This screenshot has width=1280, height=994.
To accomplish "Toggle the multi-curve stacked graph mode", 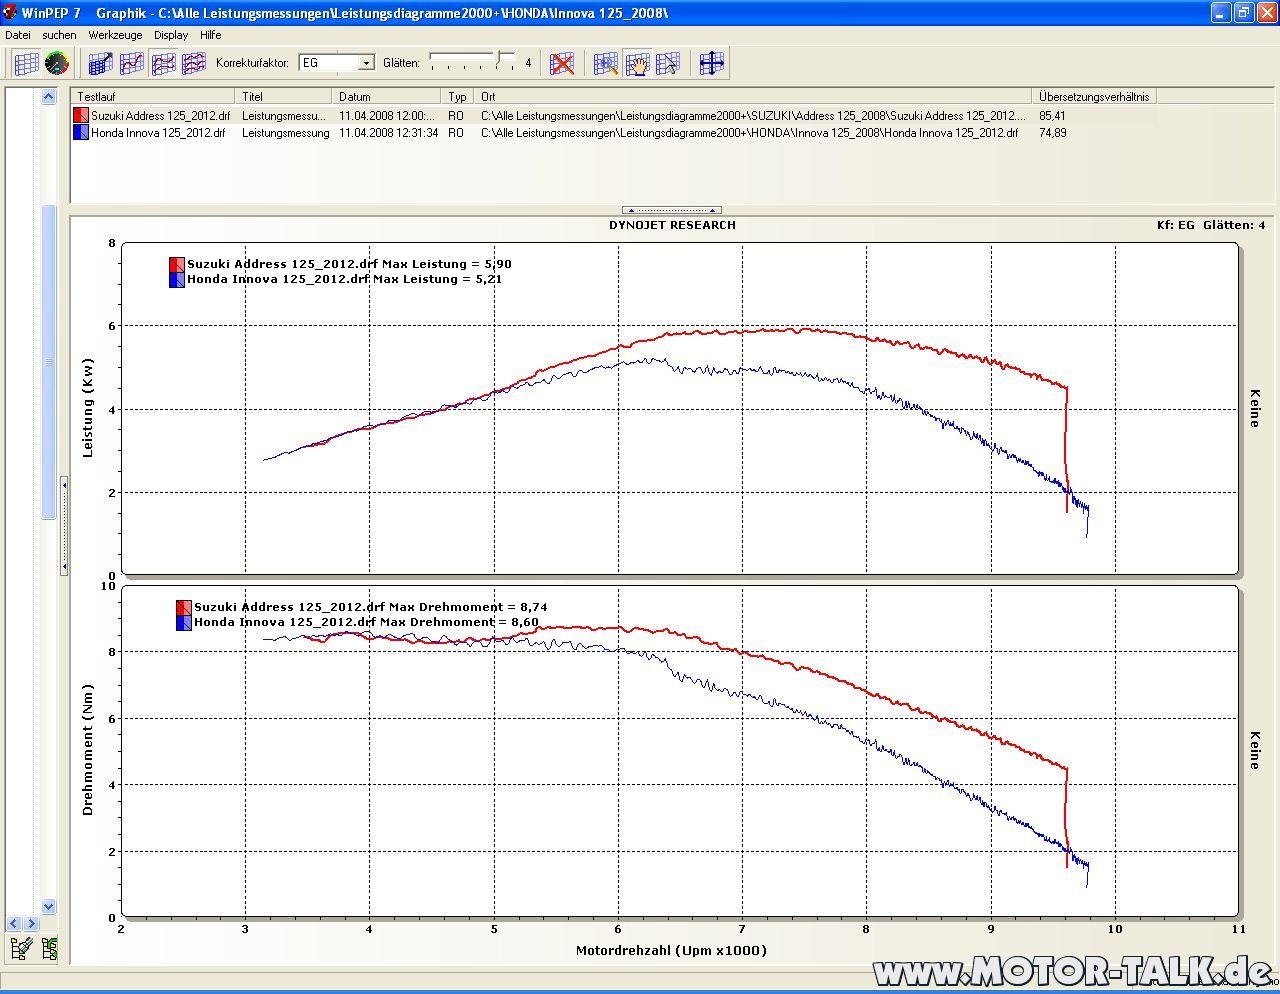I will coord(193,63).
